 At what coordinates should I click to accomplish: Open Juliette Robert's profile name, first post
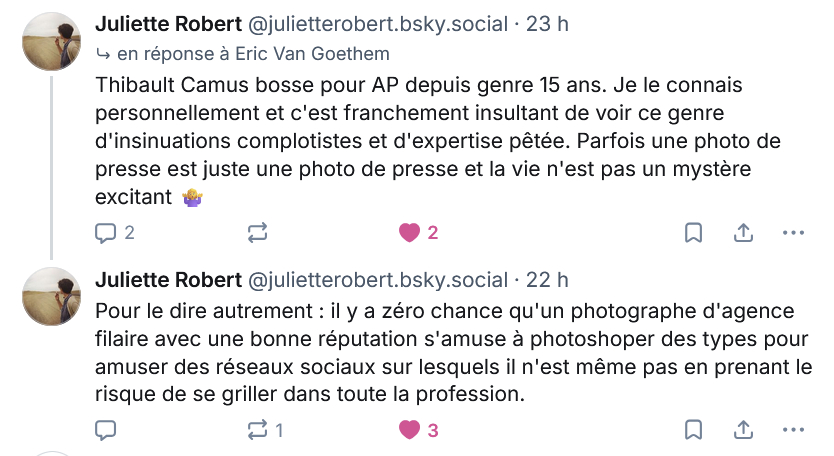[168, 24]
